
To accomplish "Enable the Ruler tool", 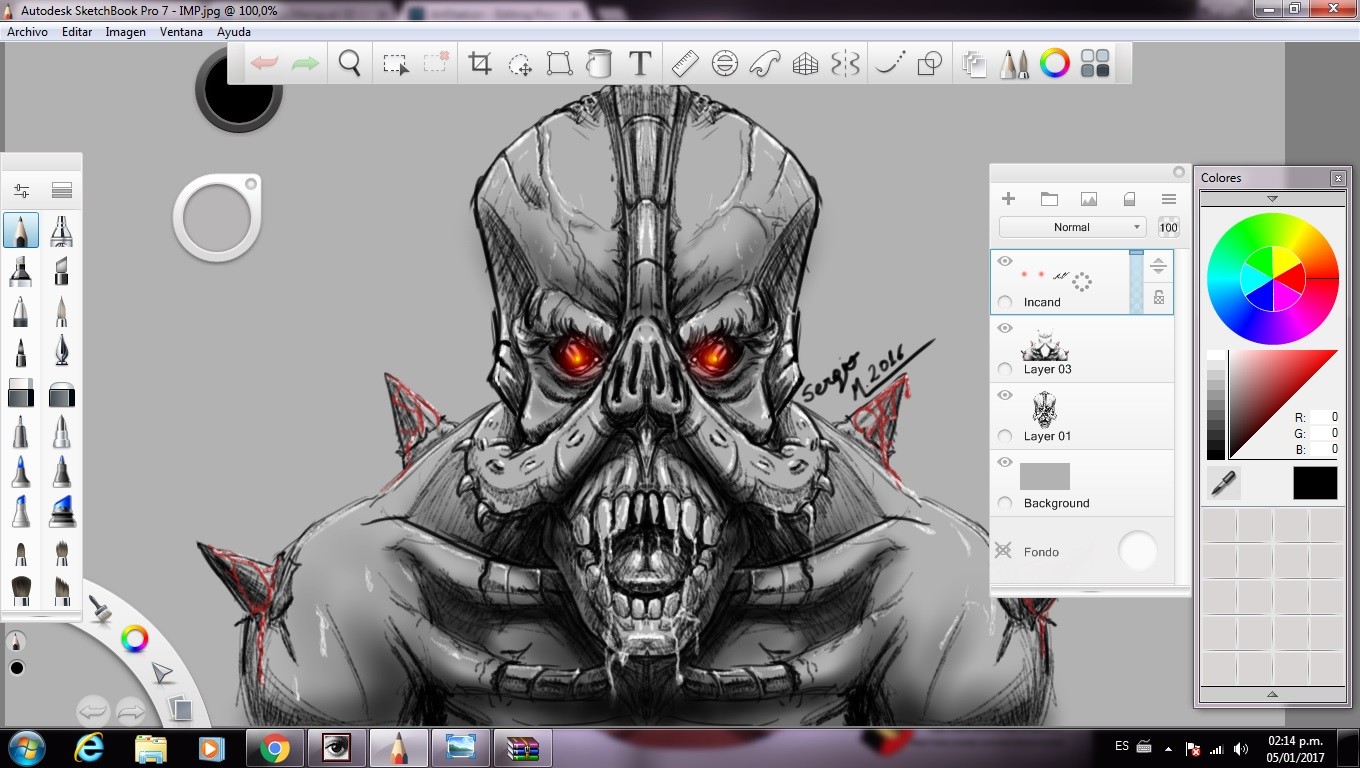I will click(684, 64).
